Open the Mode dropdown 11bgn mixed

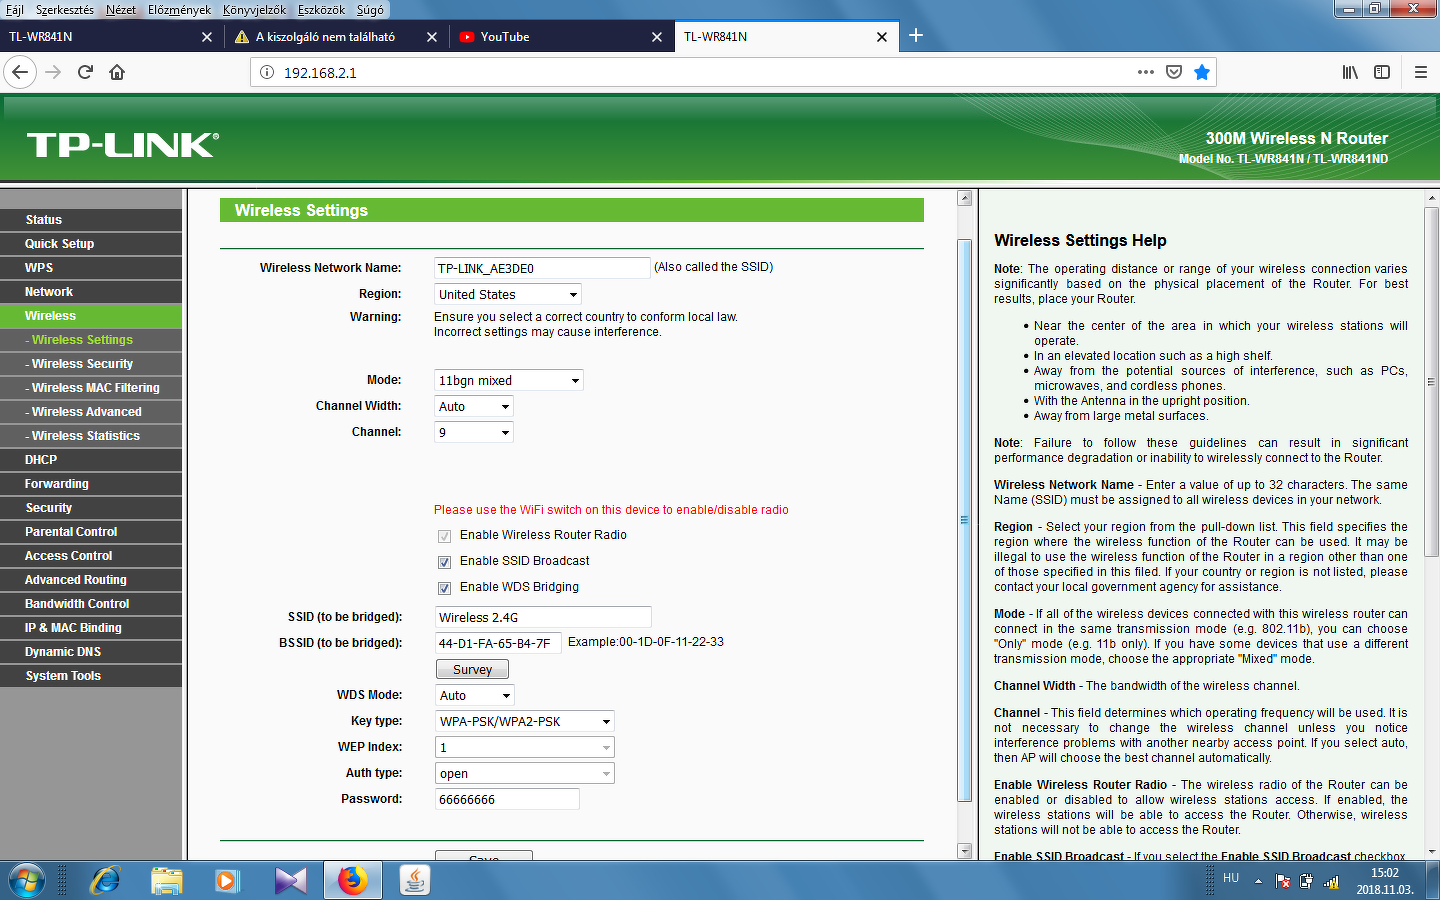(509, 380)
